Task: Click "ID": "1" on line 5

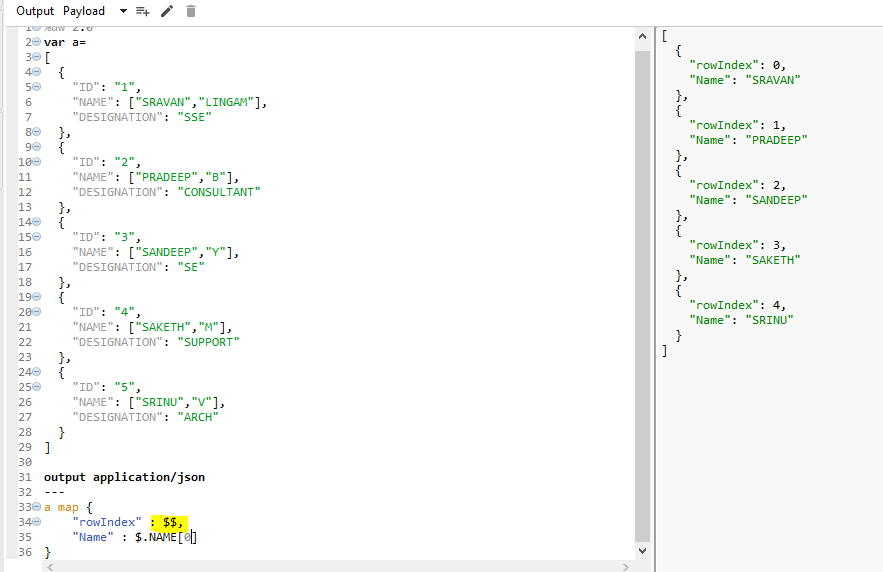Action: coord(106,87)
